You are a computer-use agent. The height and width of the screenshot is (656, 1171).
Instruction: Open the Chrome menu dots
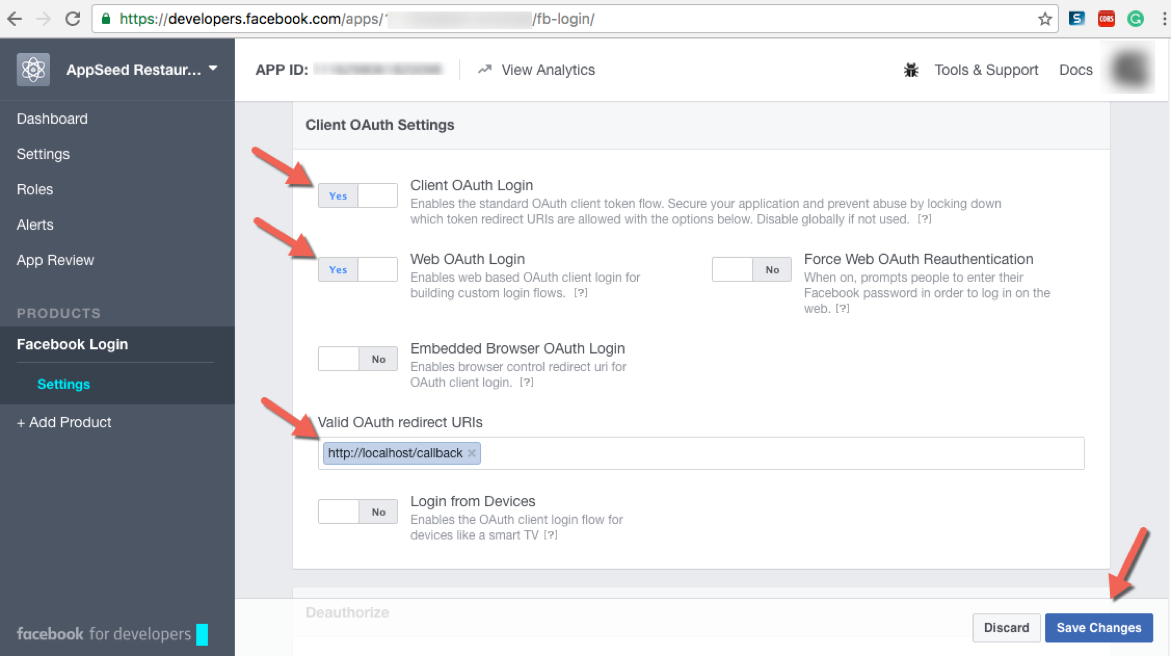click(x=1164, y=19)
